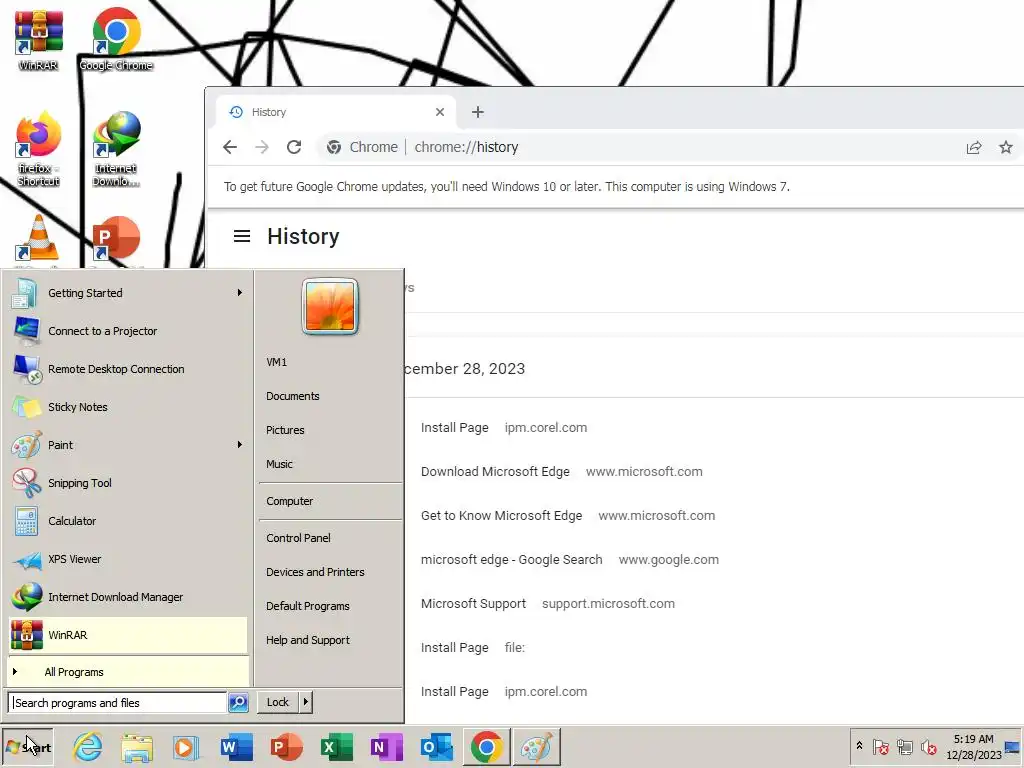Launch Internet Download Manager from Start menu
1024x768 pixels.
(x=129, y=597)
